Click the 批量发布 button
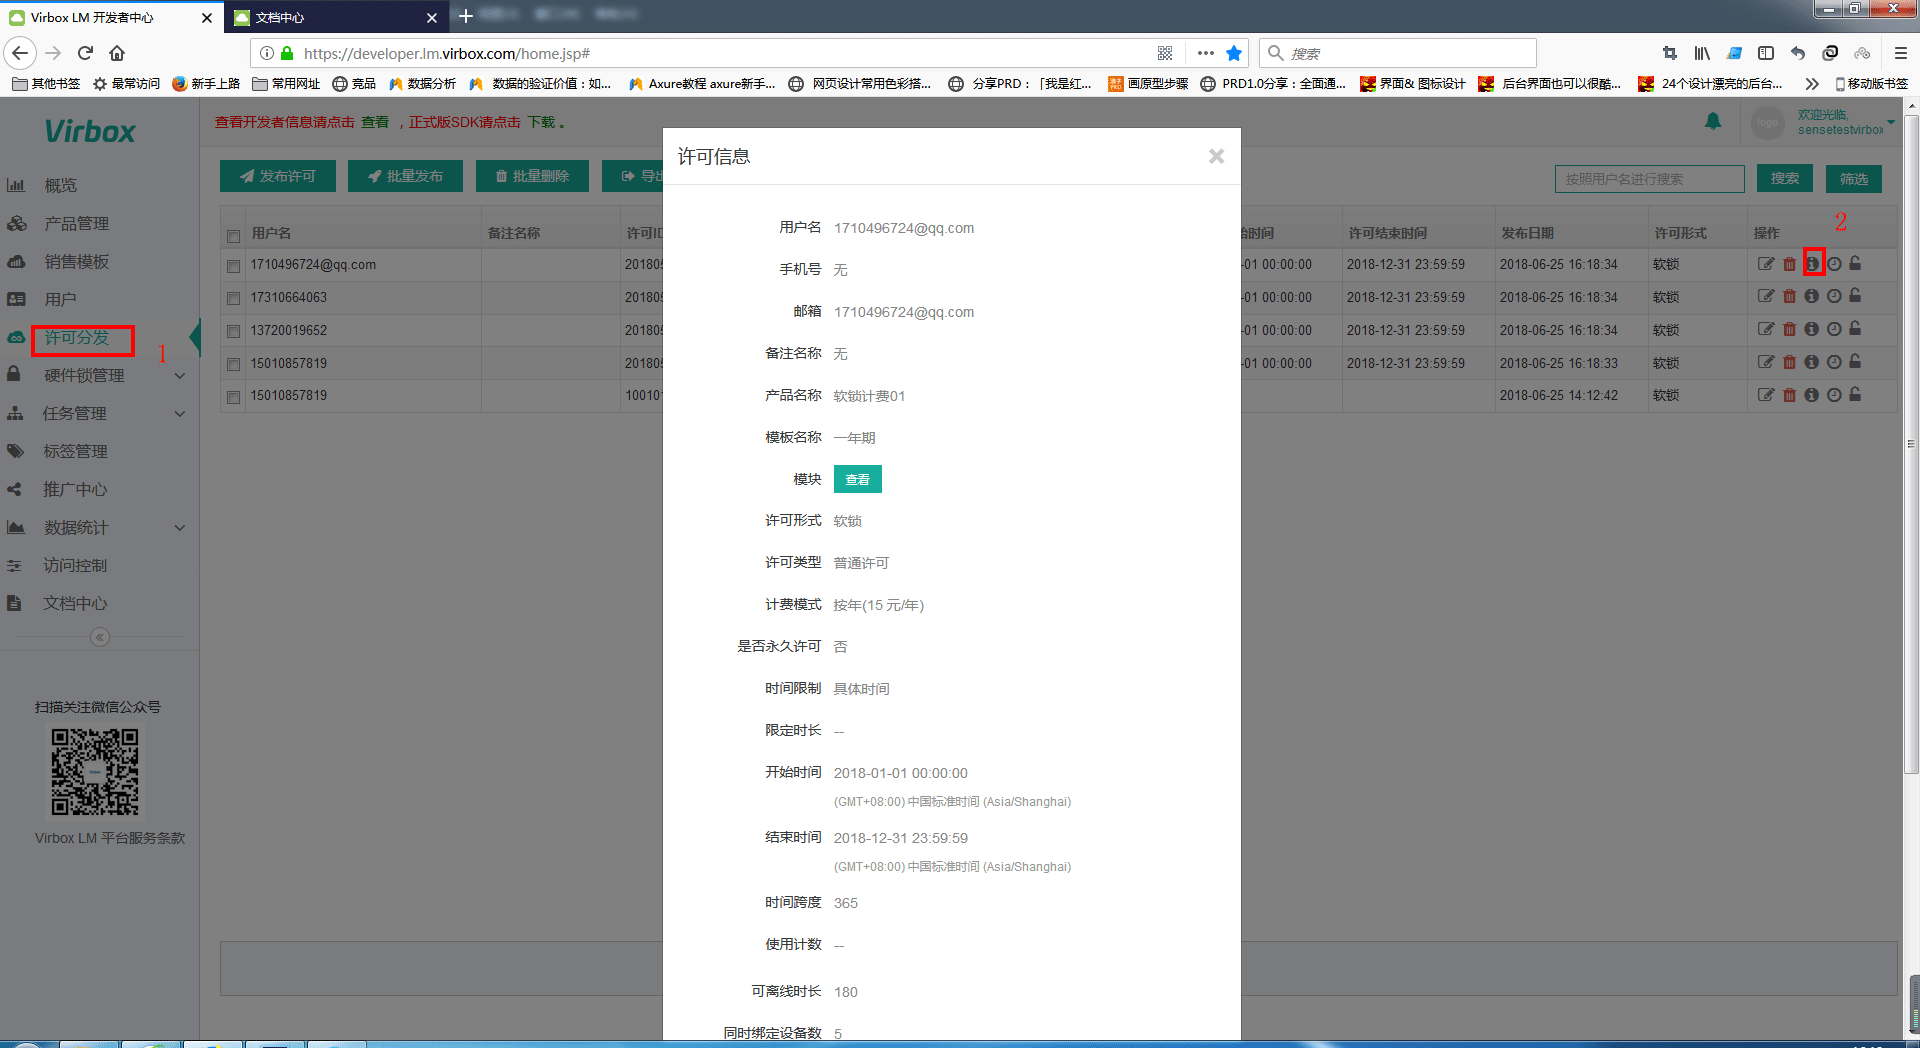Image resolution: width=1920 pixels, height=1048 pixels. (405, 176)
